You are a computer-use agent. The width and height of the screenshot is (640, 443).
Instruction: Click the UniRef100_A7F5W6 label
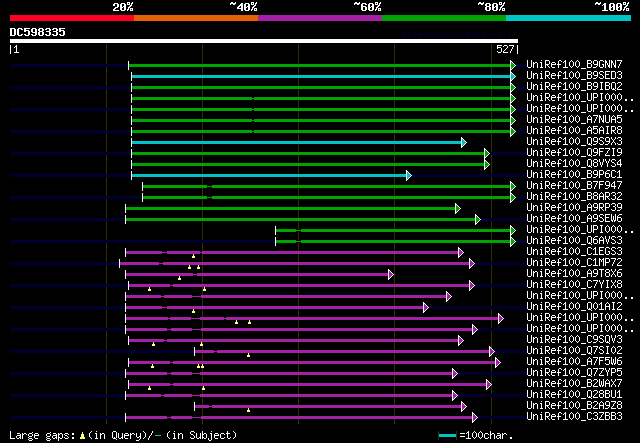pos(574,362)
